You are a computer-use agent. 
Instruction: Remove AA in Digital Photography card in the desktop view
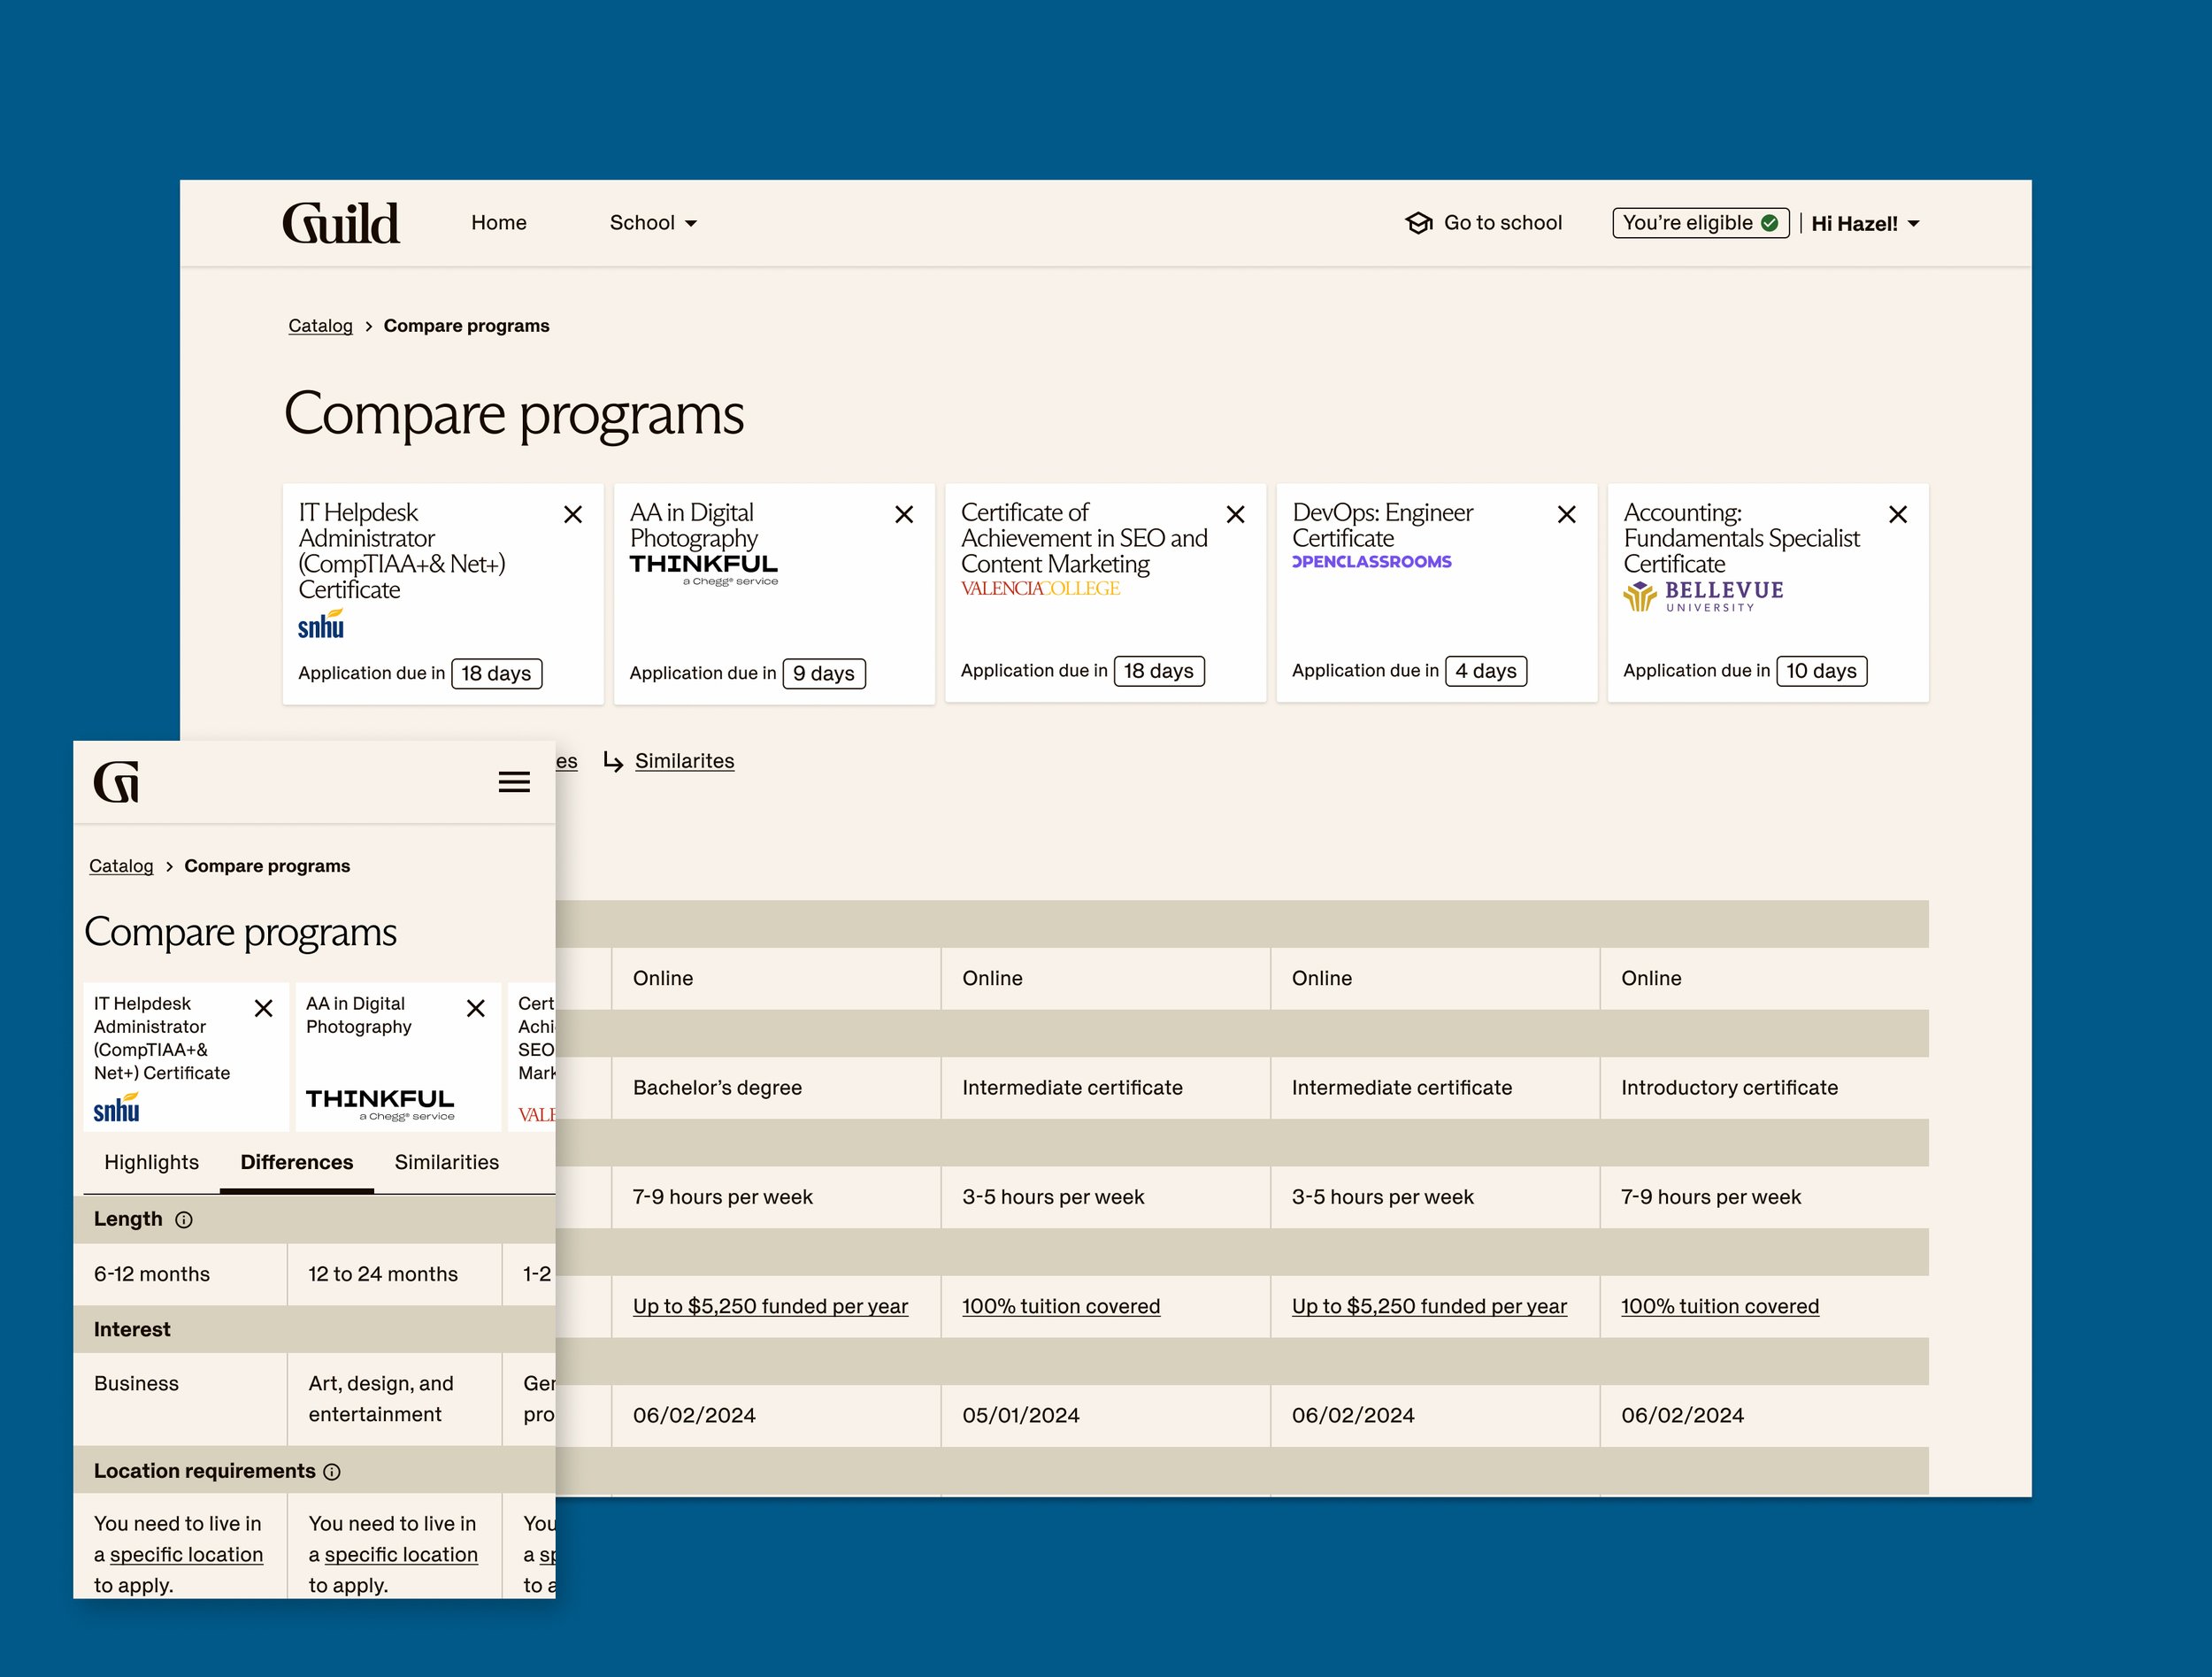[x=904, y=514]
